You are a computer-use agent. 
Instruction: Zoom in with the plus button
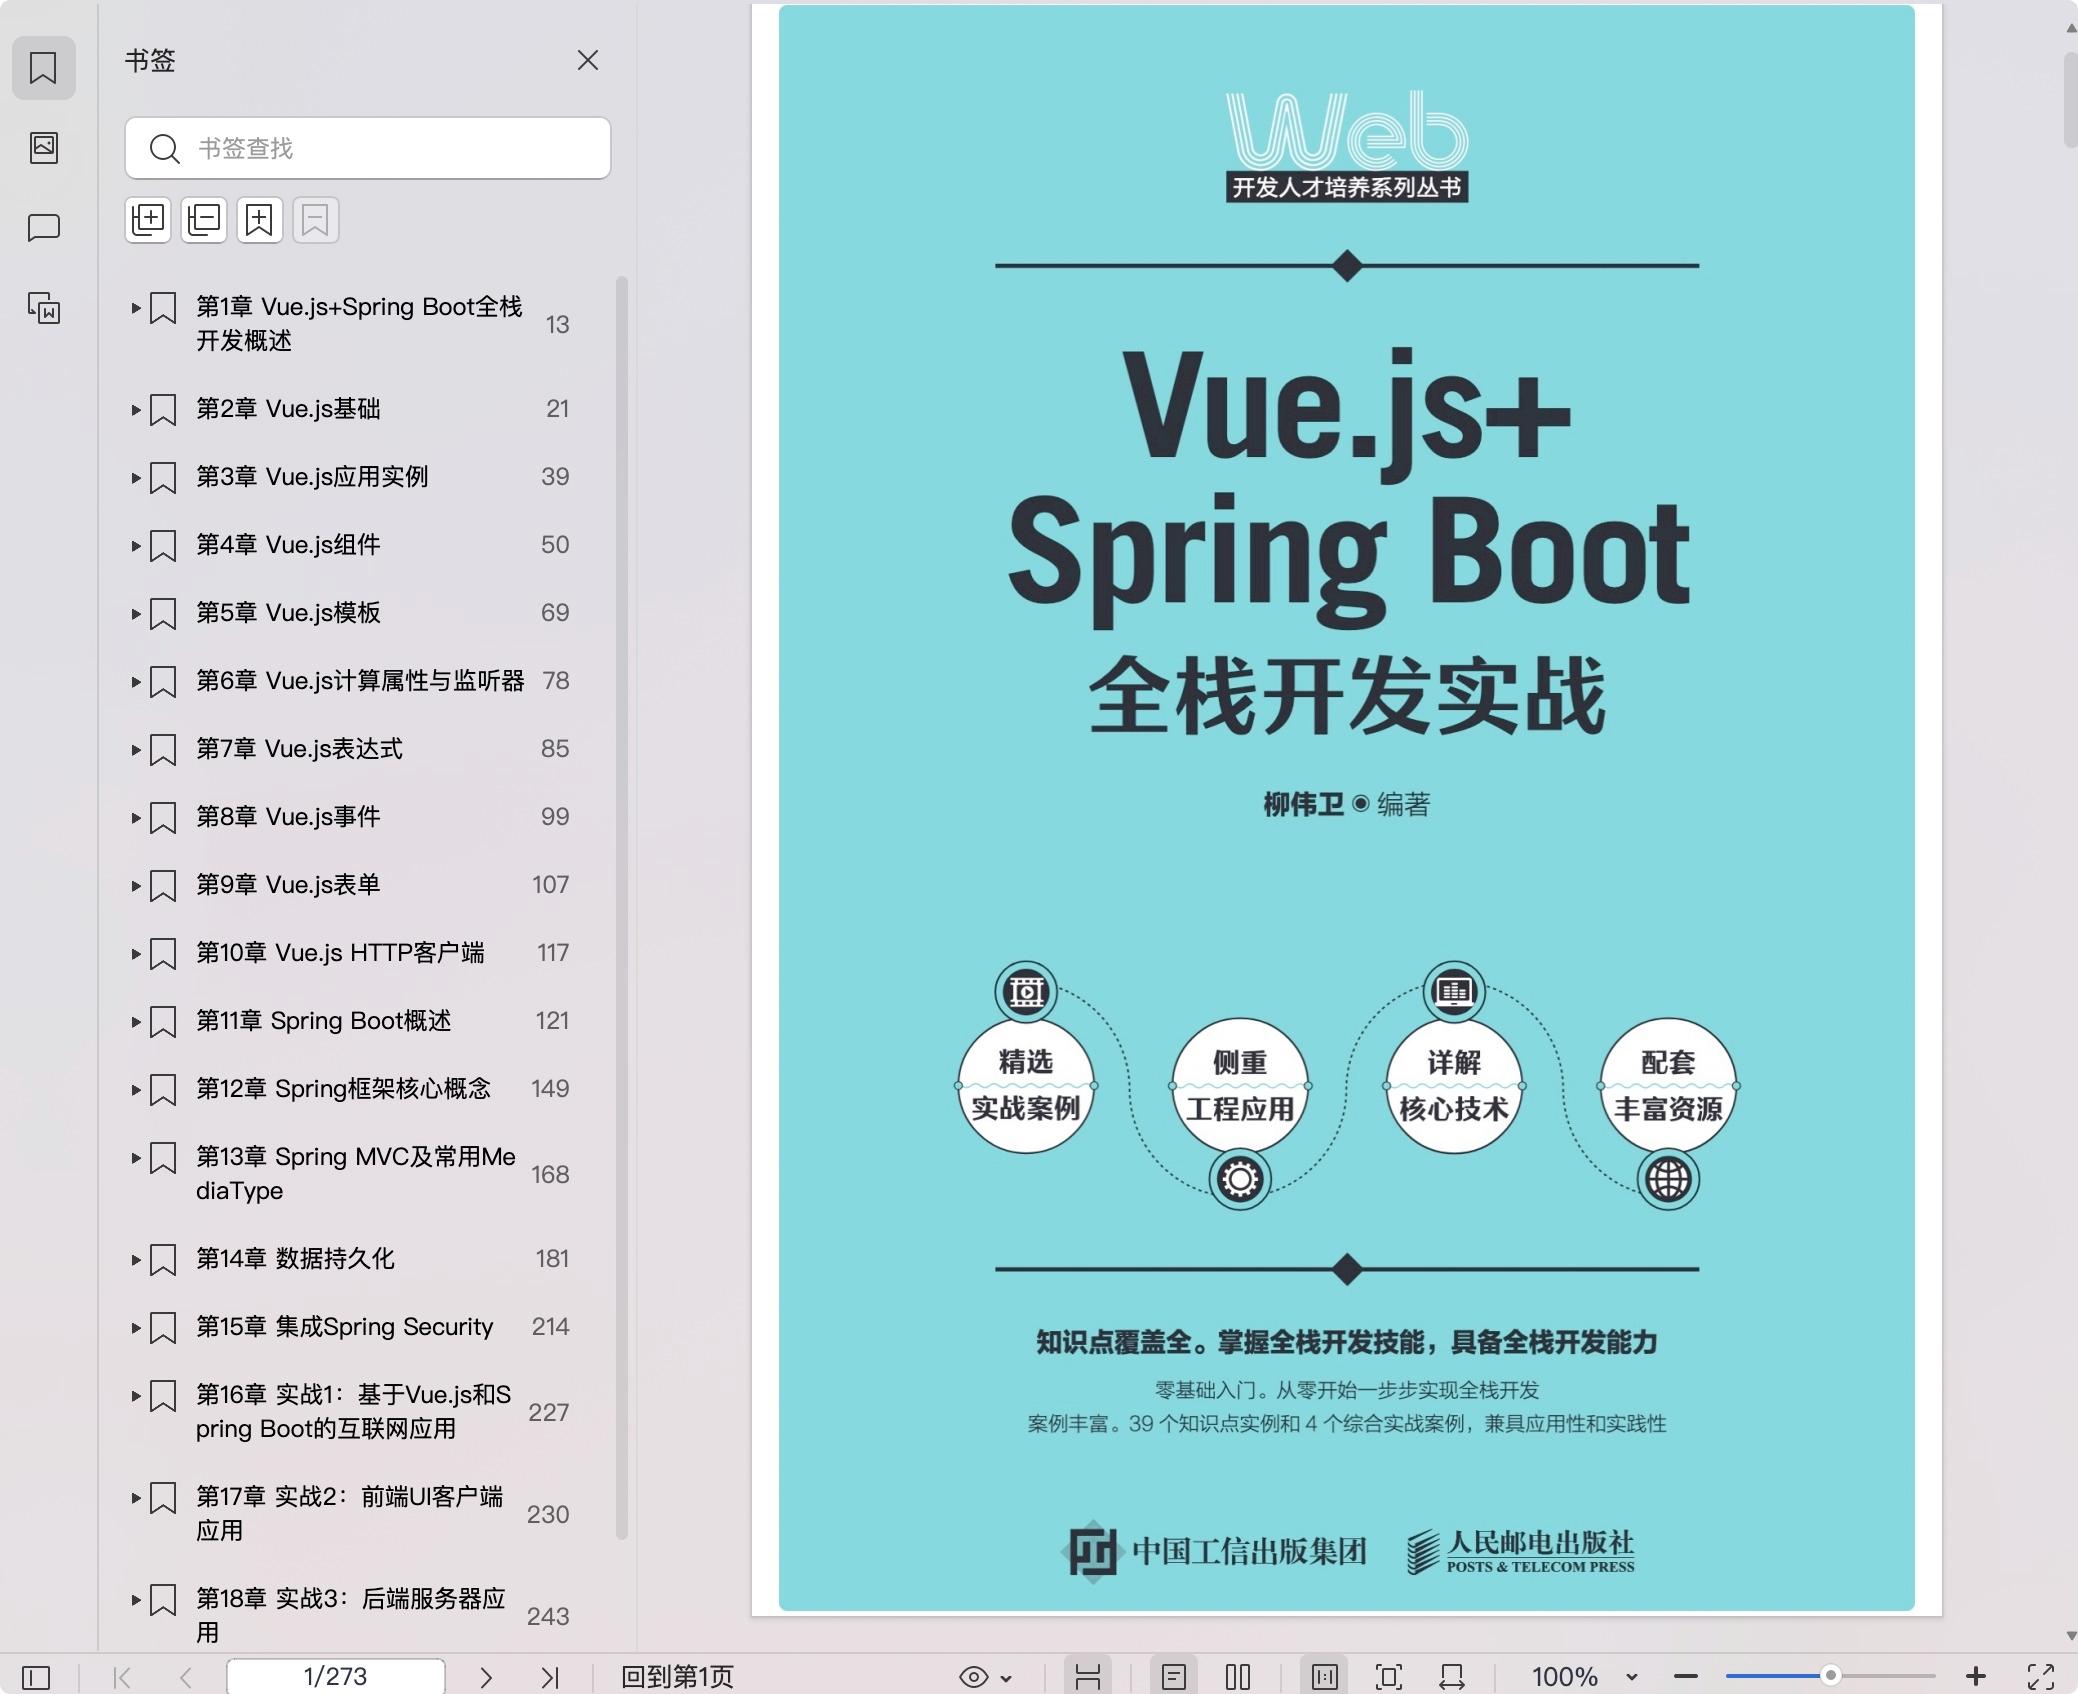tap(1976, 1677)
